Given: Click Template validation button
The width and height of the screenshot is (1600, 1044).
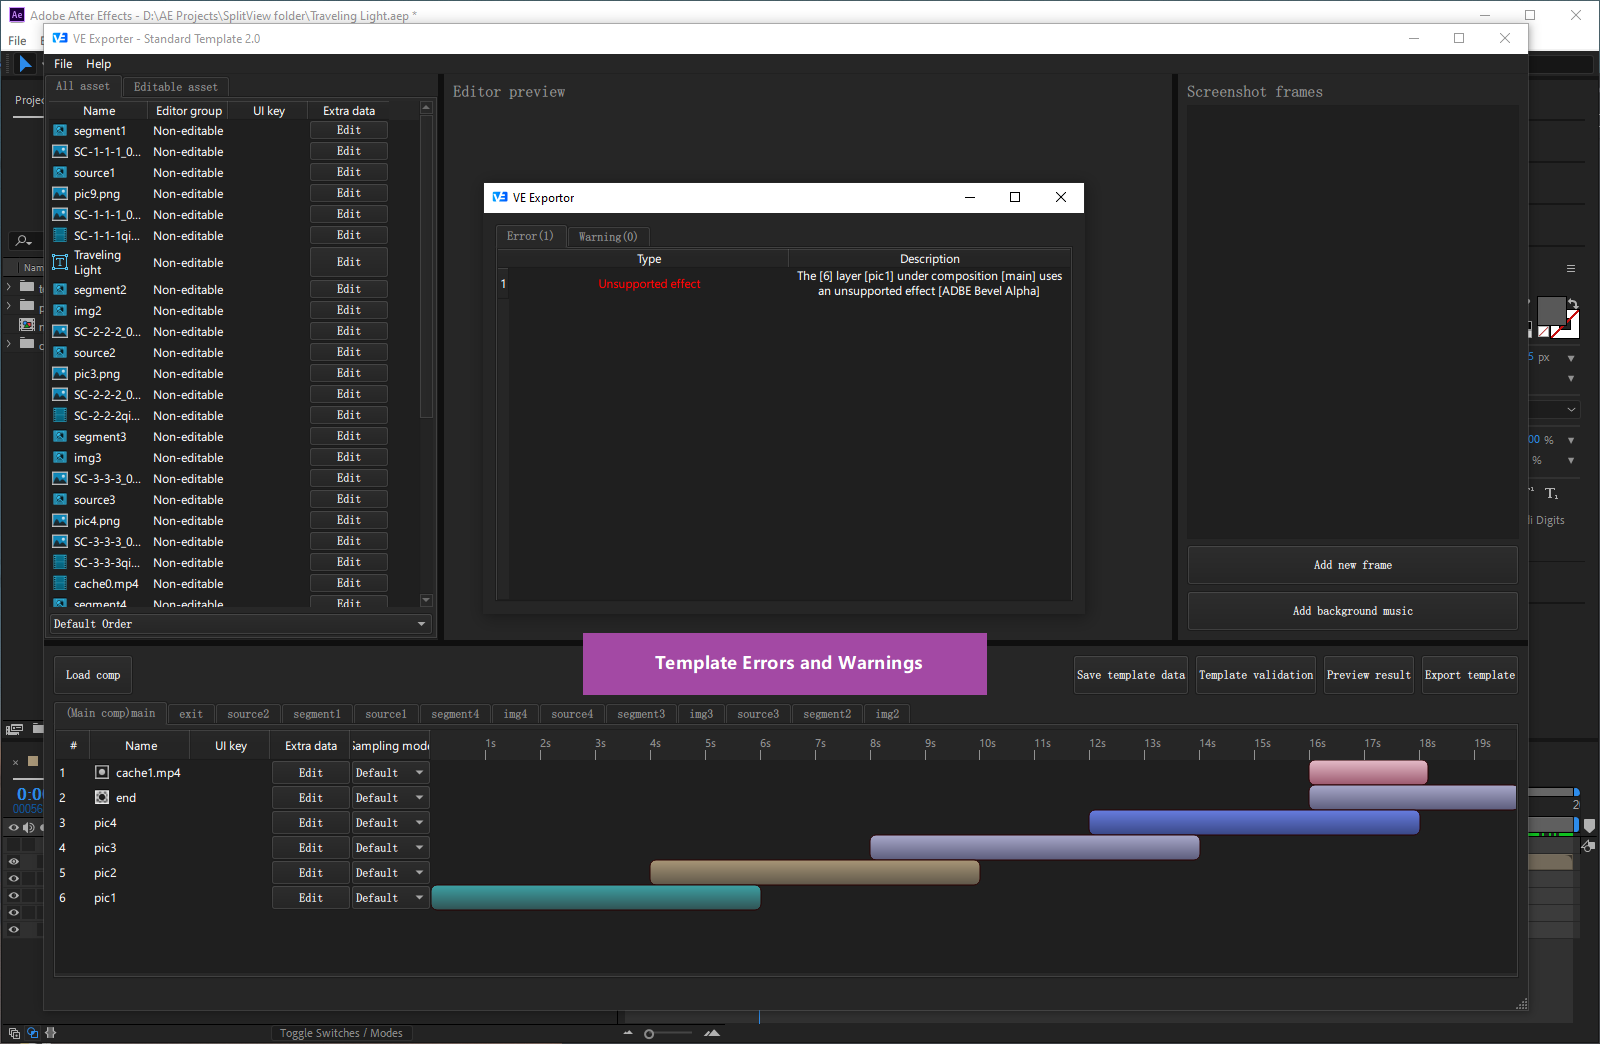Looking at the screenshot, I should point(1256,675).
